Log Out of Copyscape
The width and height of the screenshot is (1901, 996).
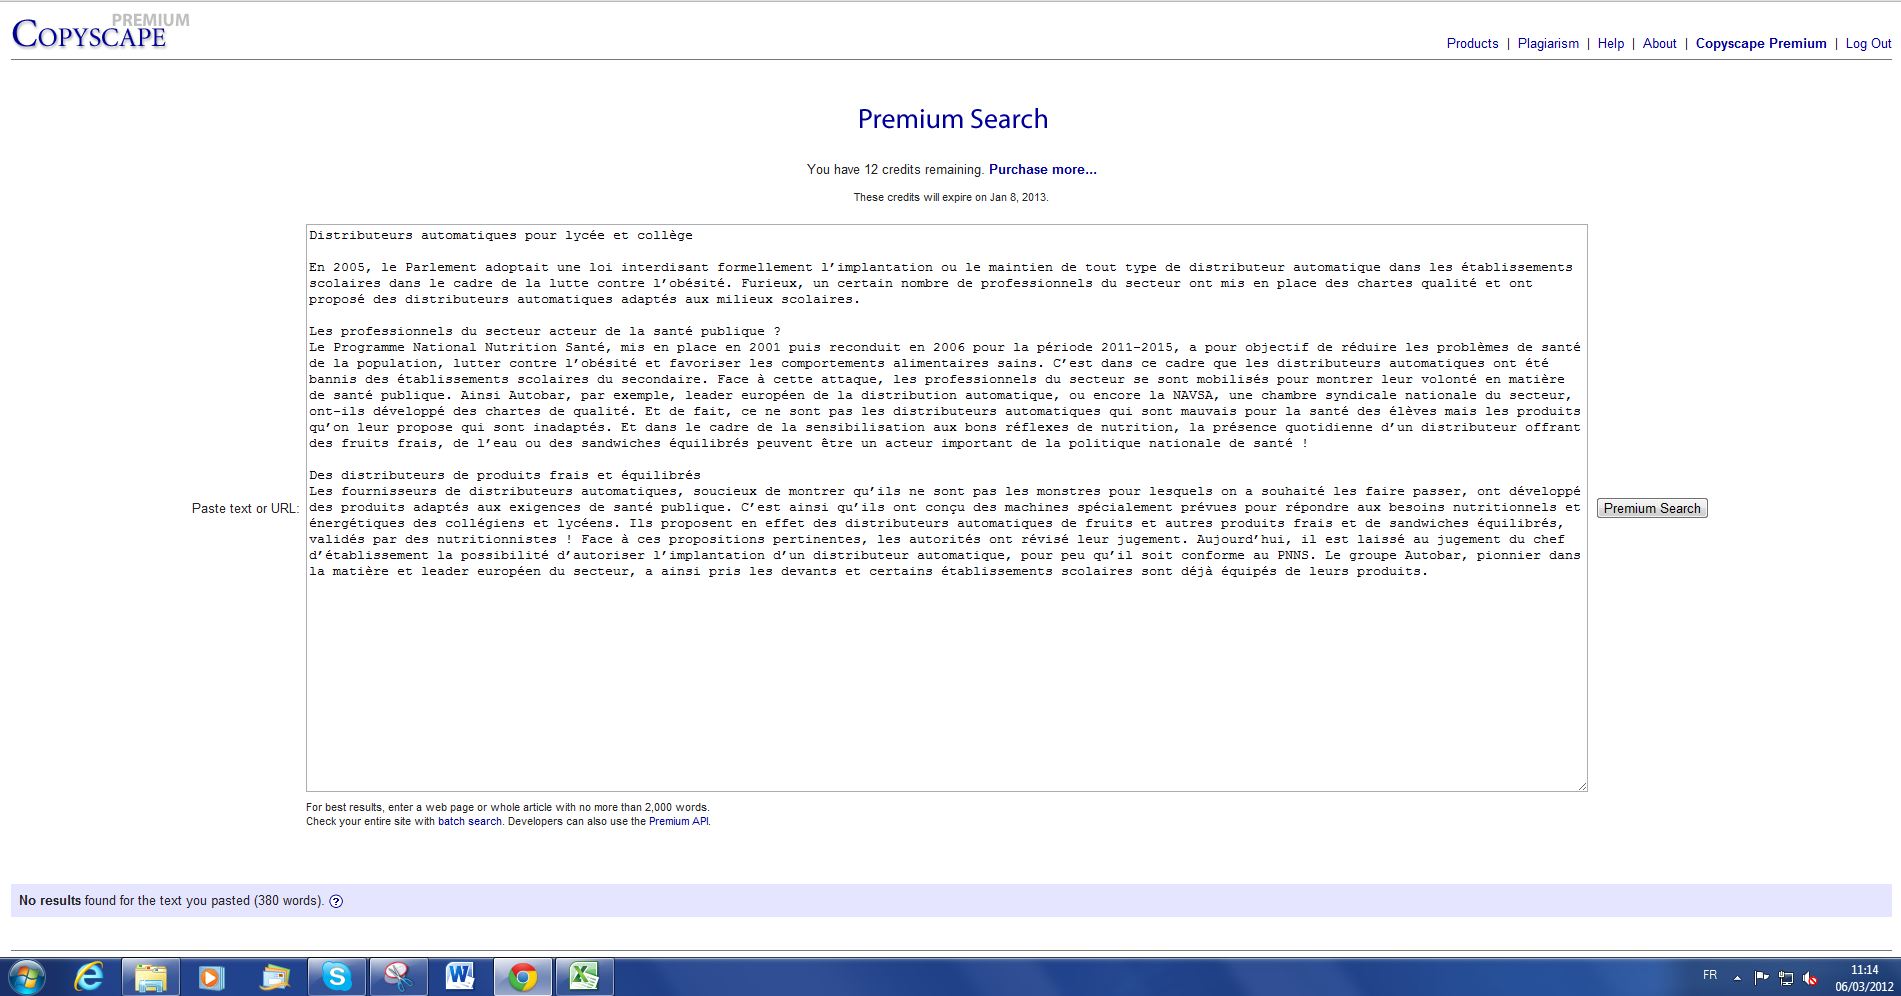(x=1868, y=44)
